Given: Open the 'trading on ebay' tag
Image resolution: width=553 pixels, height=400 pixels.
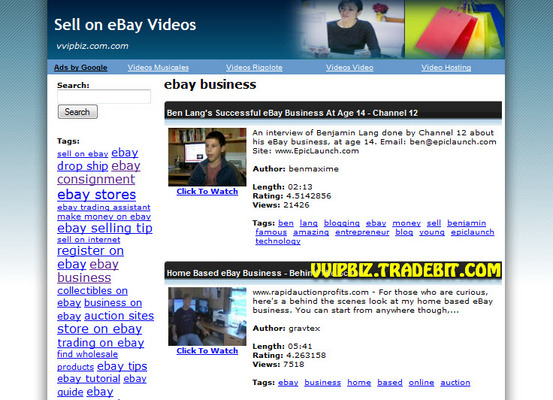Looking at the screenshot, I should [x=101, y=343].
